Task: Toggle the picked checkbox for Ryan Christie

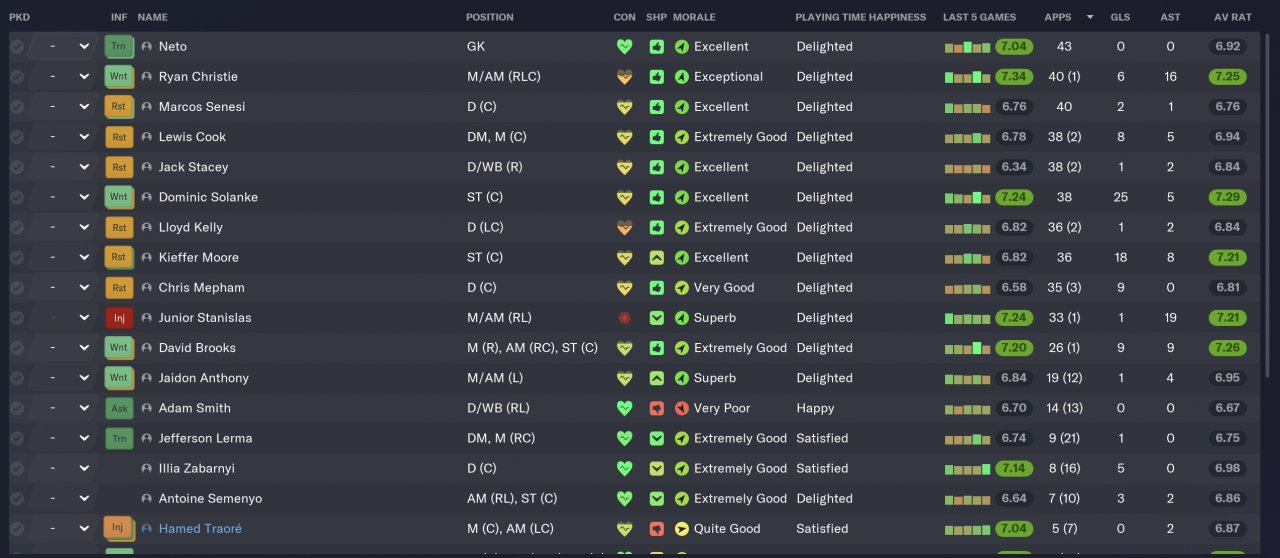Action: click(17, 77)
